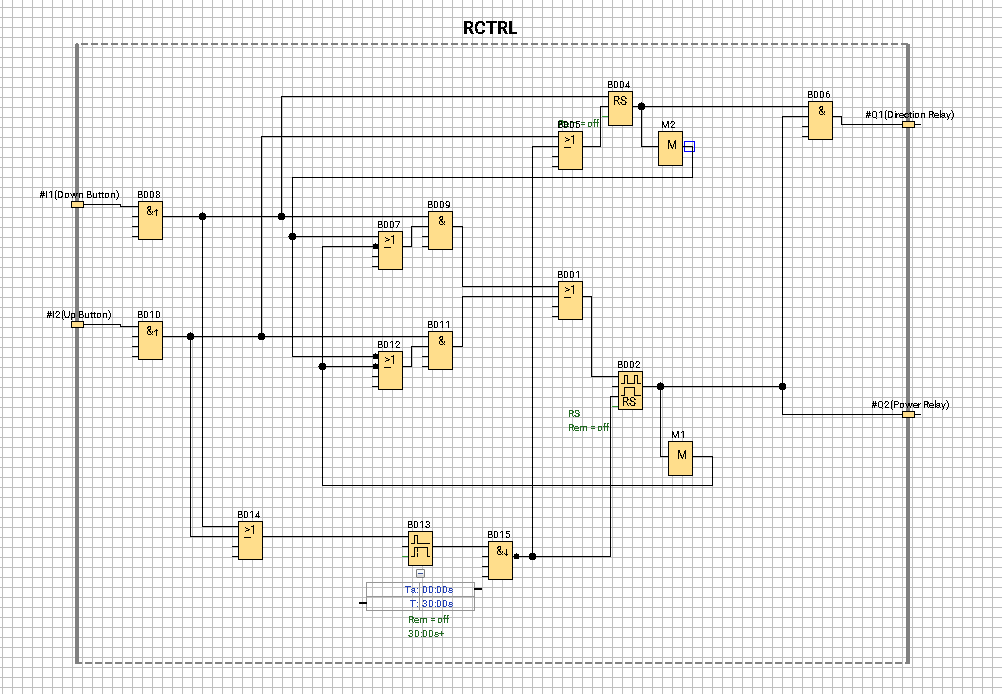Select the M1 flag marker block
This screenshot has width=1002, height=694.
(680, 458)
